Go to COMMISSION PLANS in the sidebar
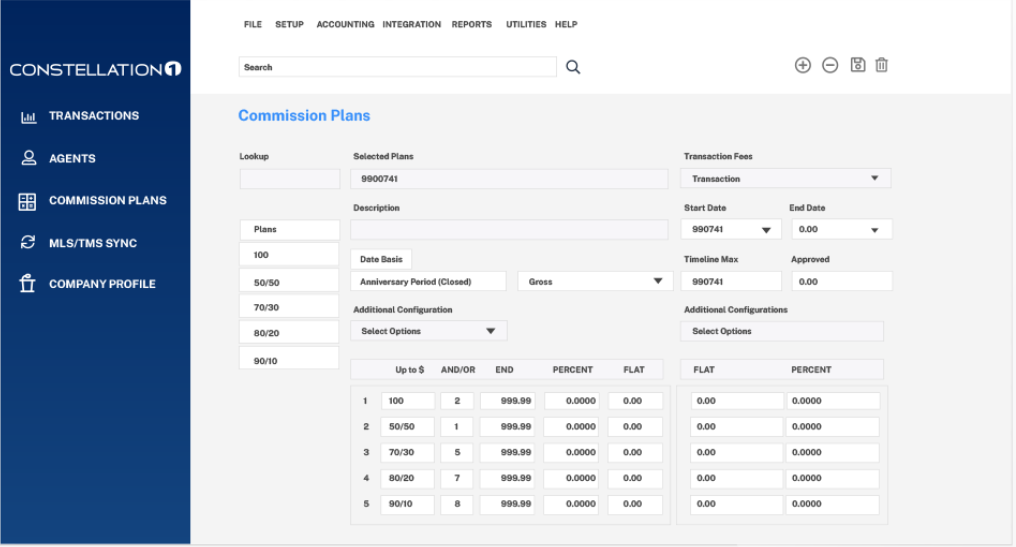This screenshot has width=1016, height=547. click(108, 200)
